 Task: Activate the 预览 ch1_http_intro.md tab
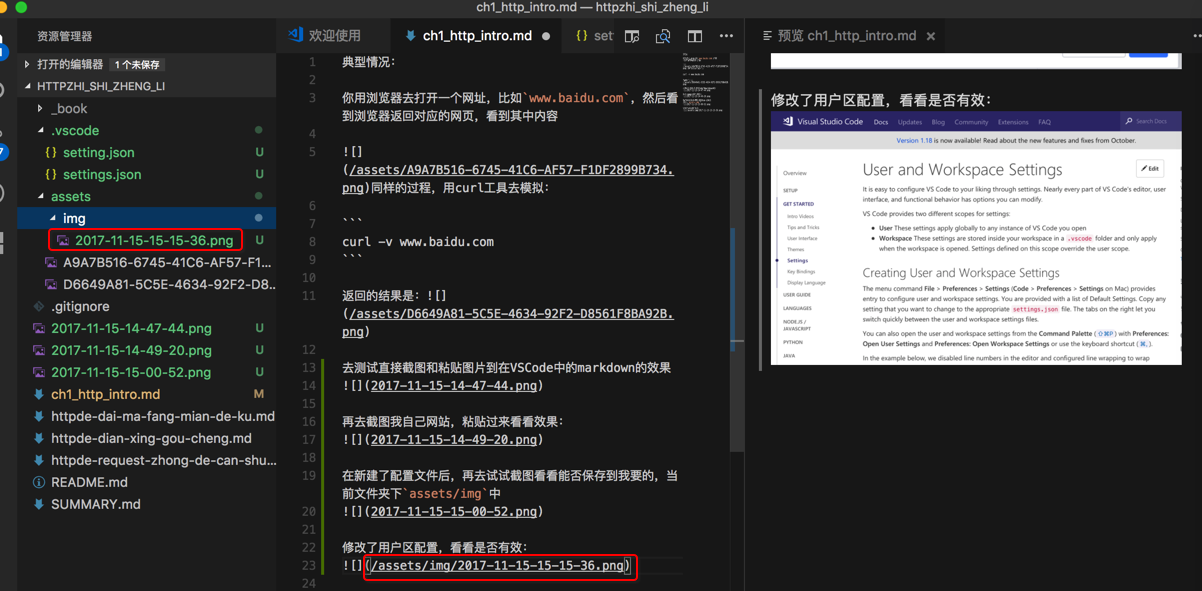(x=847, y=36)
